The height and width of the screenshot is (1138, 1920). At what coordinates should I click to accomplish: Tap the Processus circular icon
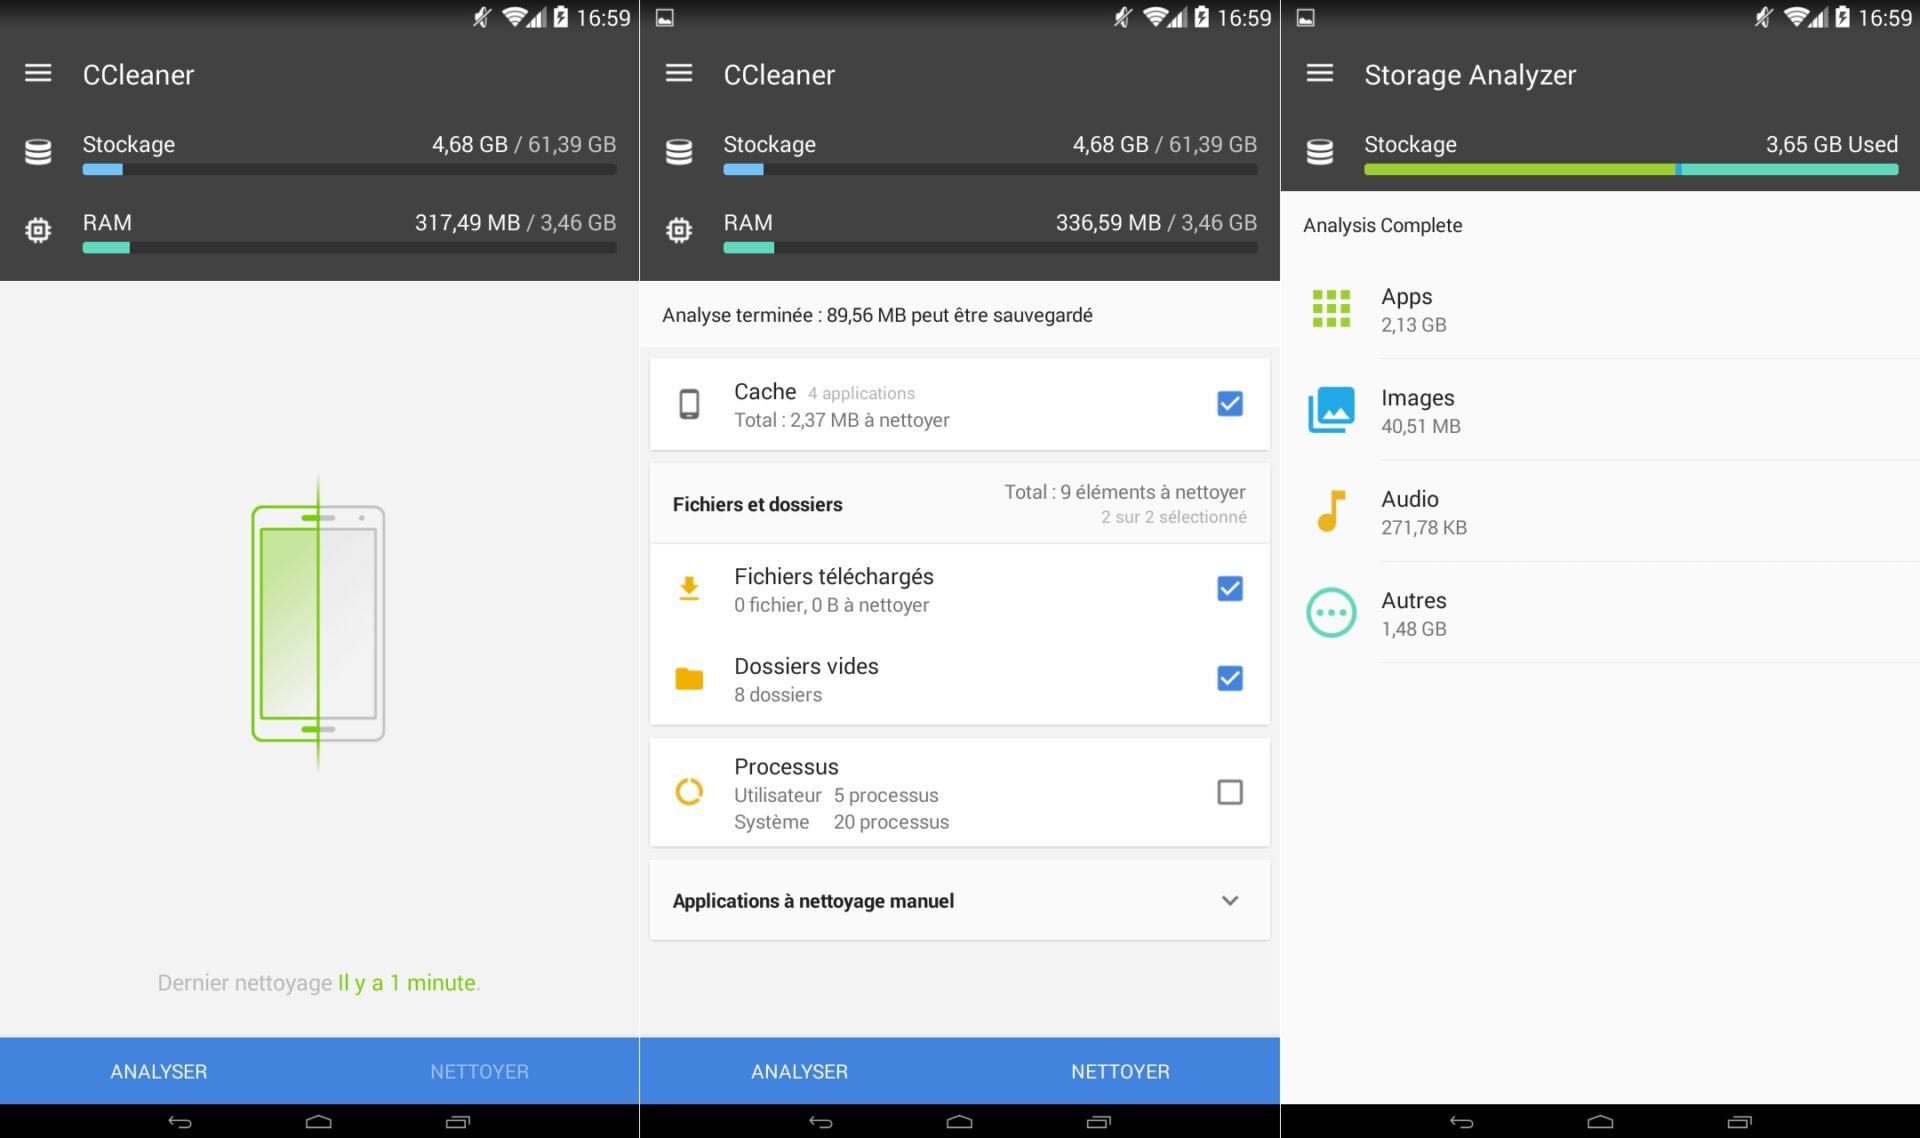coord(689,792)
